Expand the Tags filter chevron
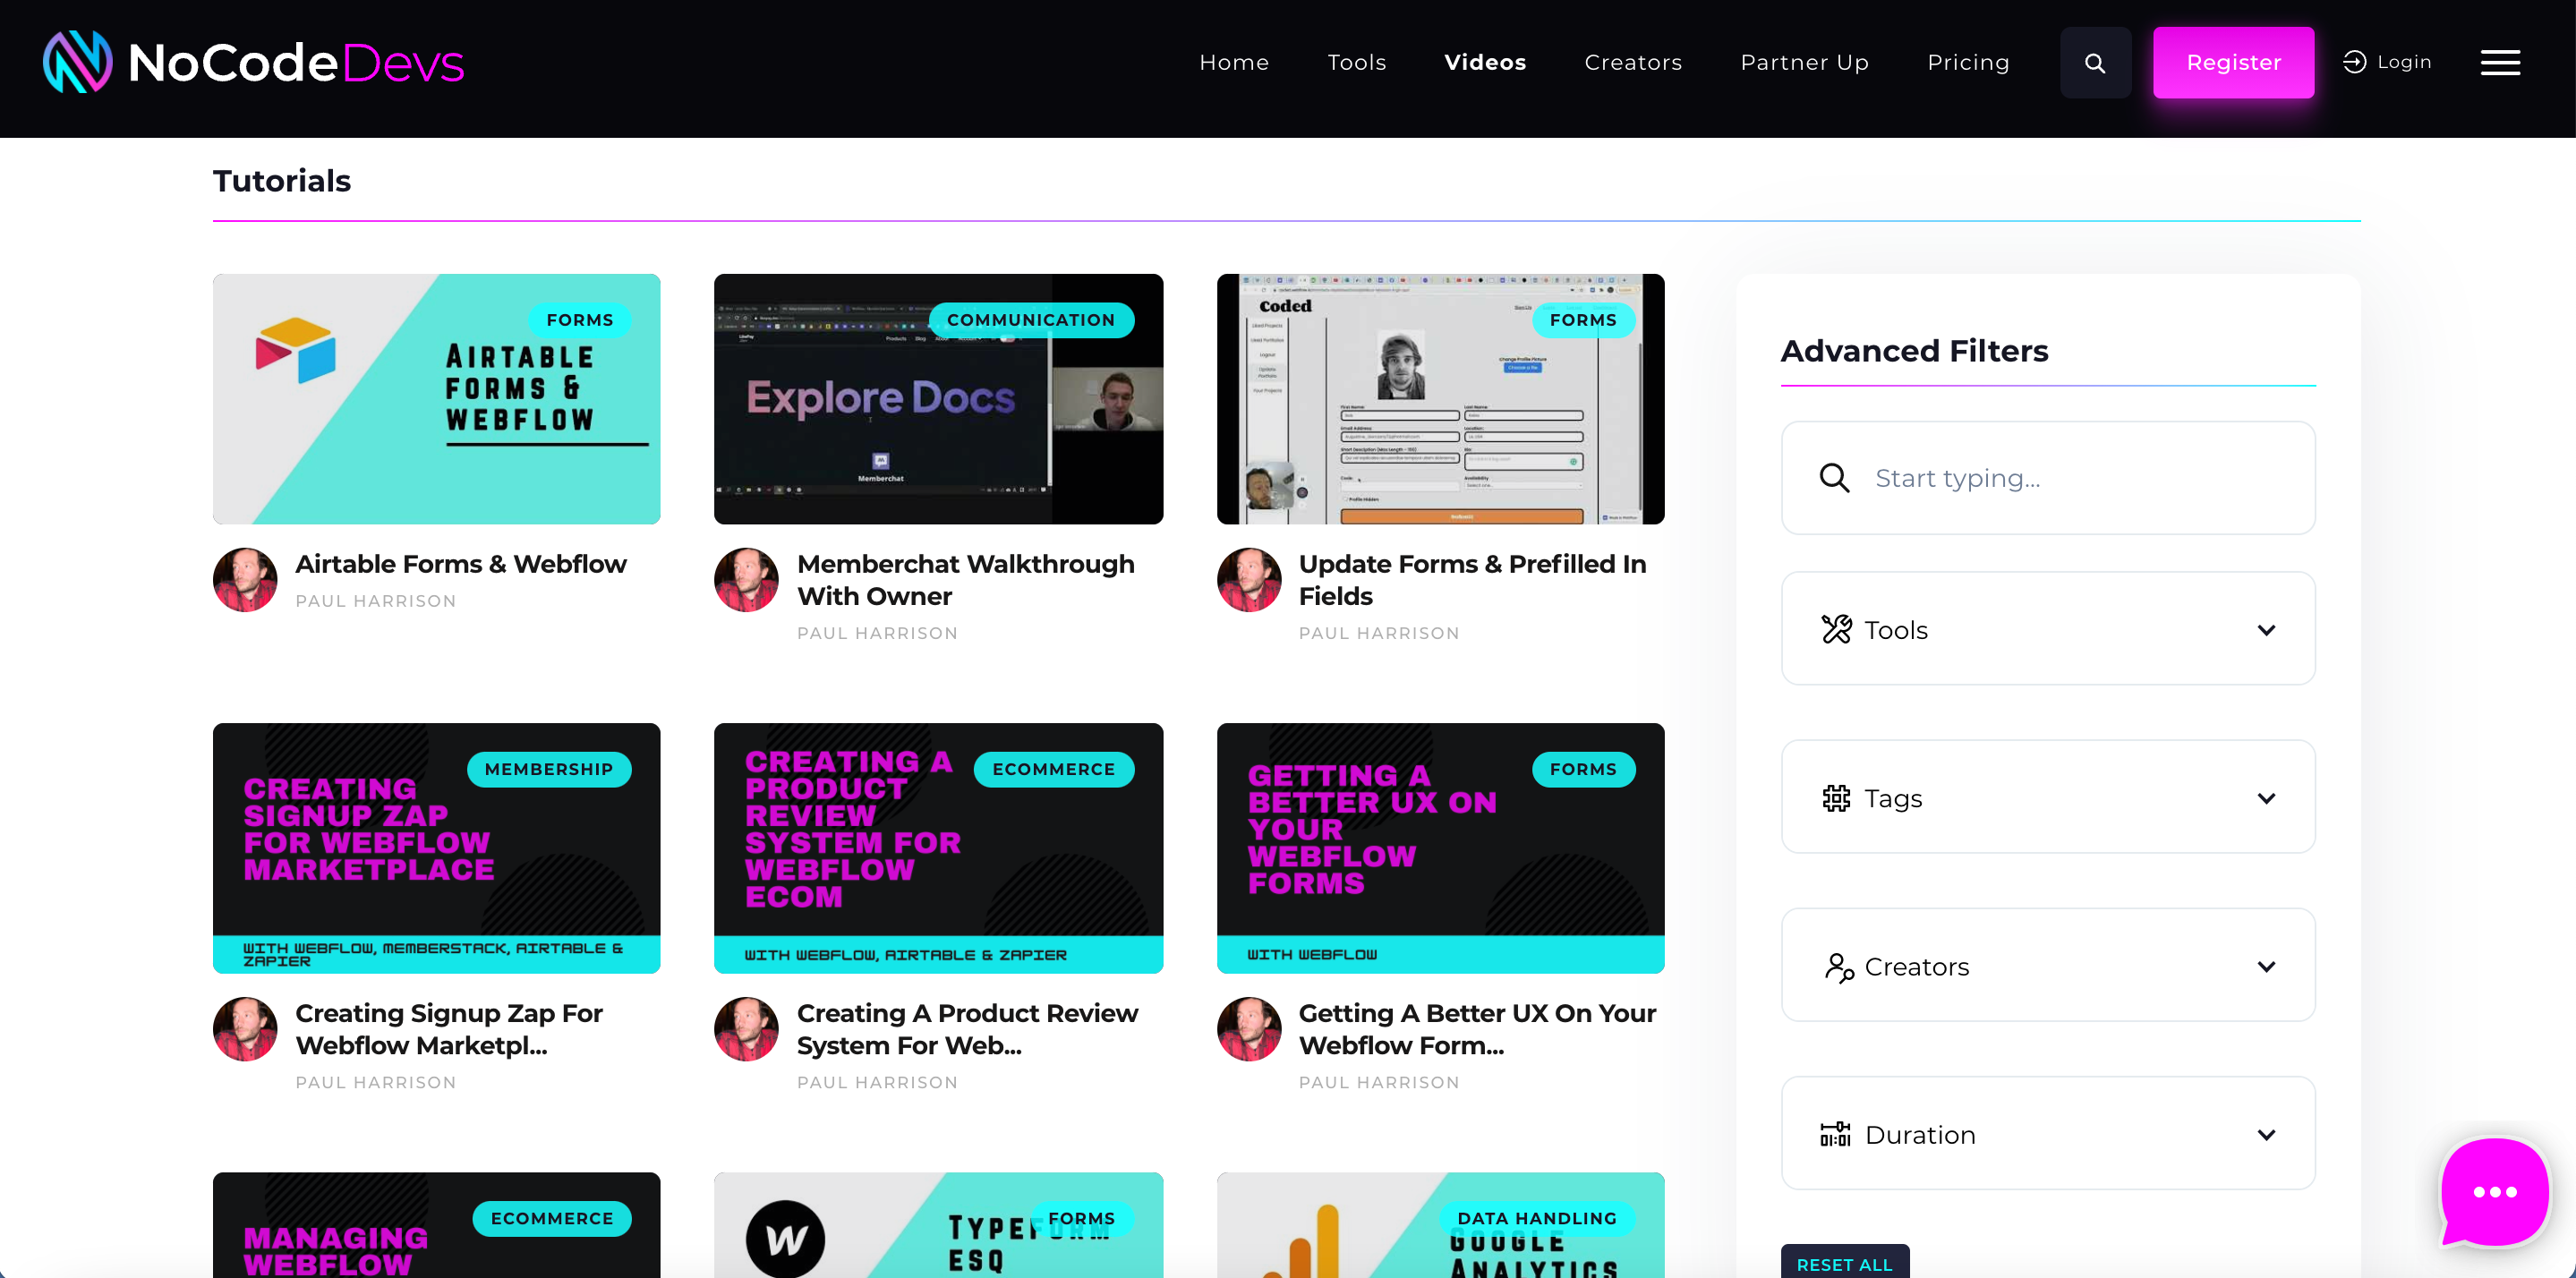 (x=2266, y=798)
